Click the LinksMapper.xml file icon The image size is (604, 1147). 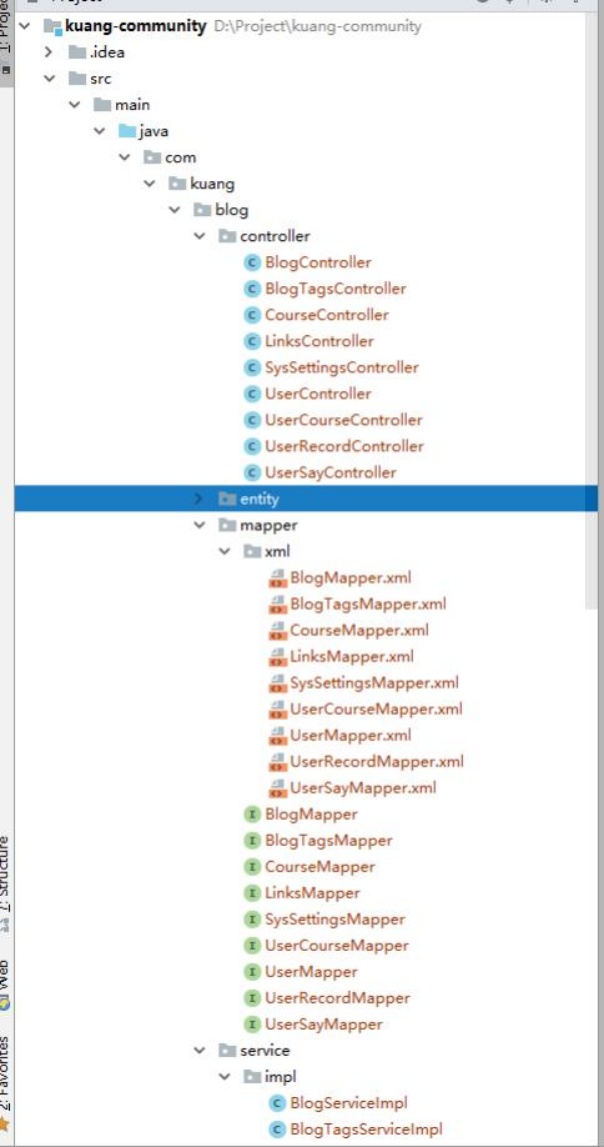pos(277,657)
